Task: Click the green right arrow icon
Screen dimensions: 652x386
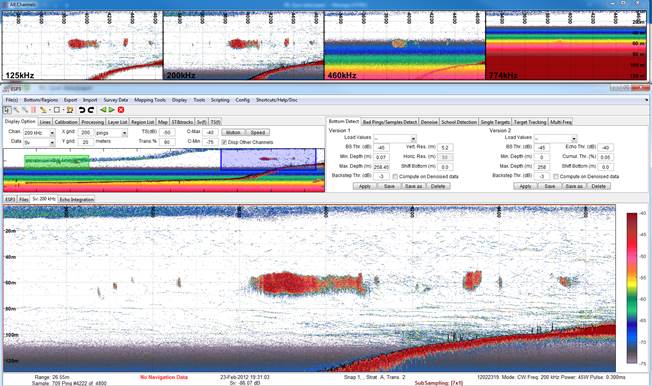Action: (111, 110)
